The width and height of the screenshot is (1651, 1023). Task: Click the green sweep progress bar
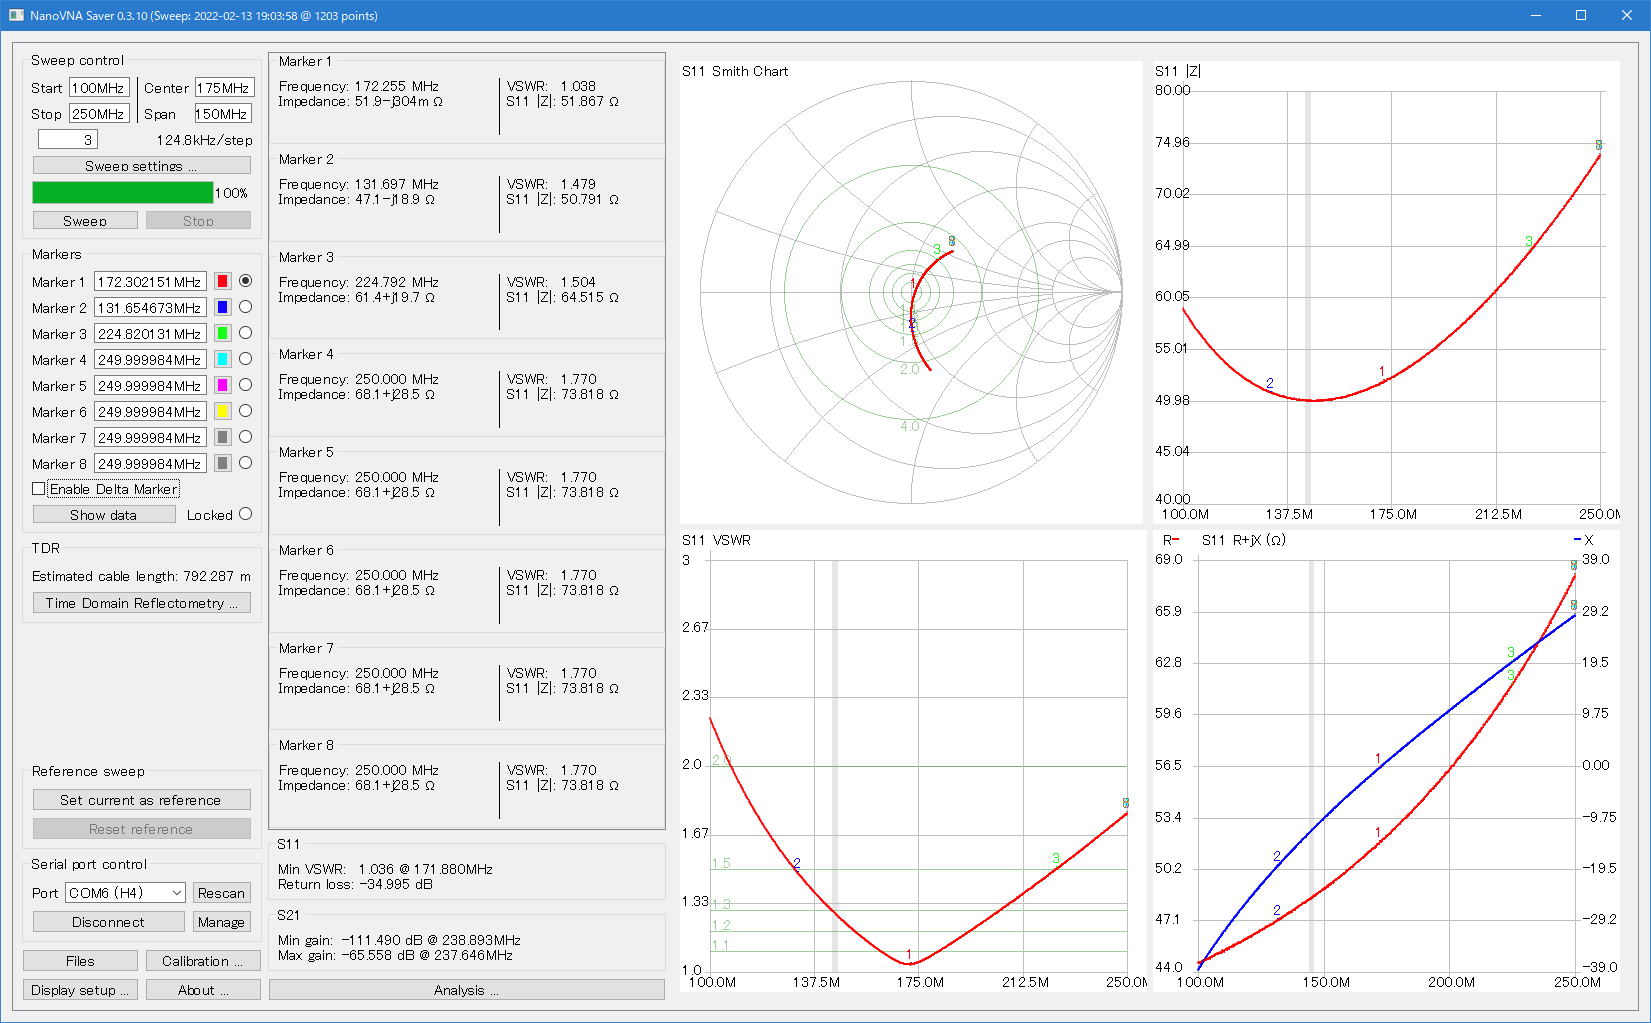[x=123, y=193]
